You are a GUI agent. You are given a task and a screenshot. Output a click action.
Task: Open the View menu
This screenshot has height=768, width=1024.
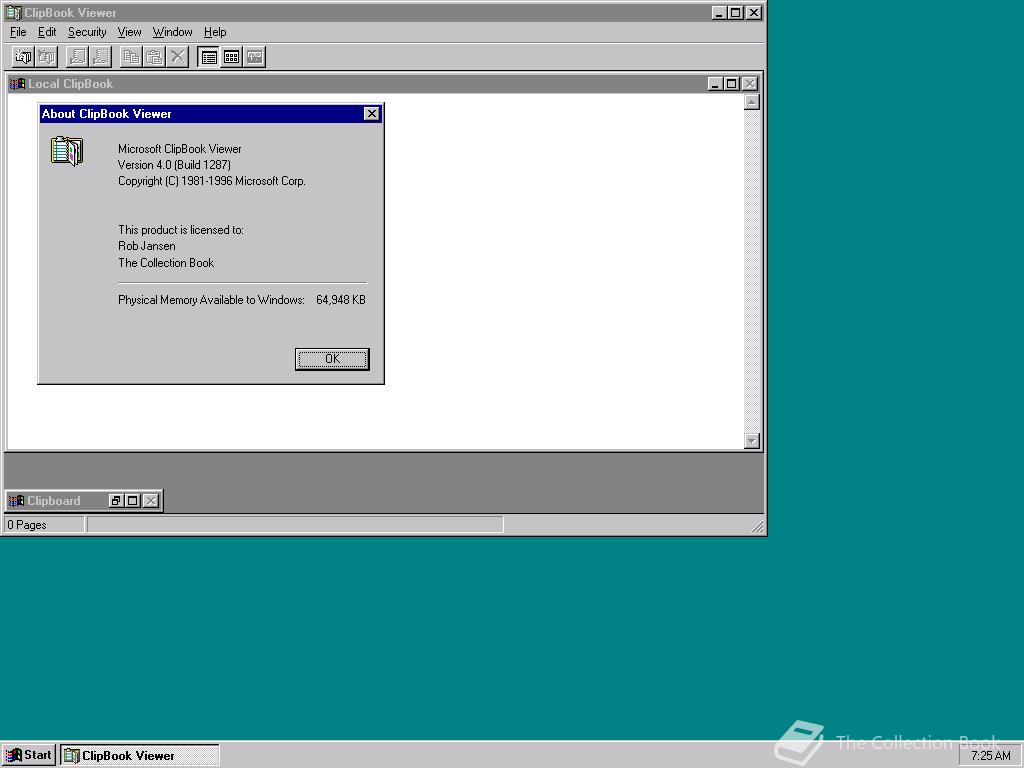coord(129,32)
